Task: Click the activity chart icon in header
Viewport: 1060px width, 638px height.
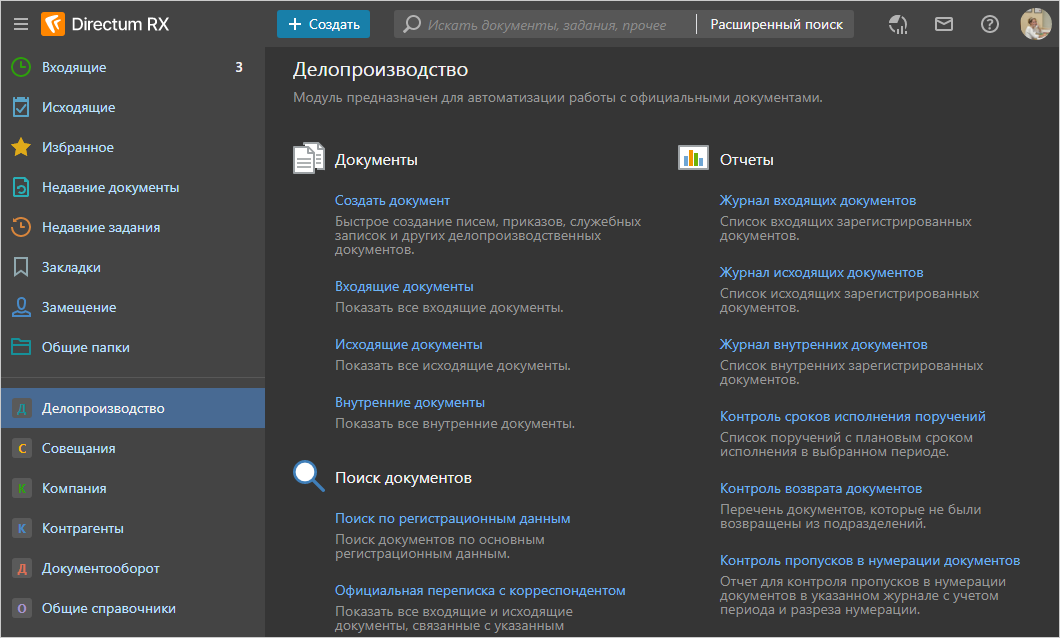Action: [898, 24]
